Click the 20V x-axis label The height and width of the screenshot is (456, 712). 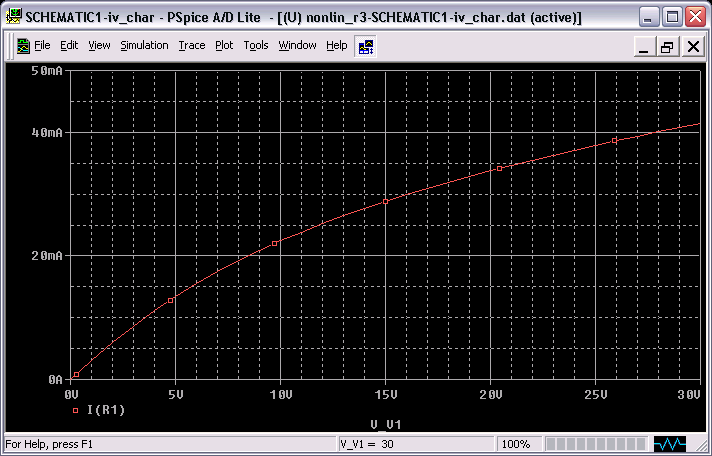tap(490, 394)
